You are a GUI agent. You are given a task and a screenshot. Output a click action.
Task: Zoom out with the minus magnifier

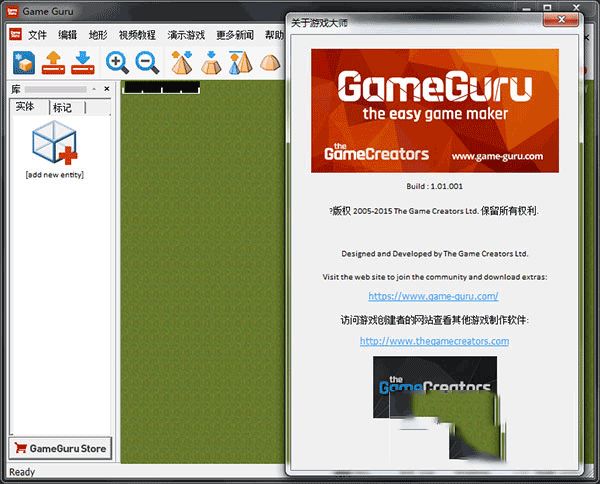pos(147,63)
